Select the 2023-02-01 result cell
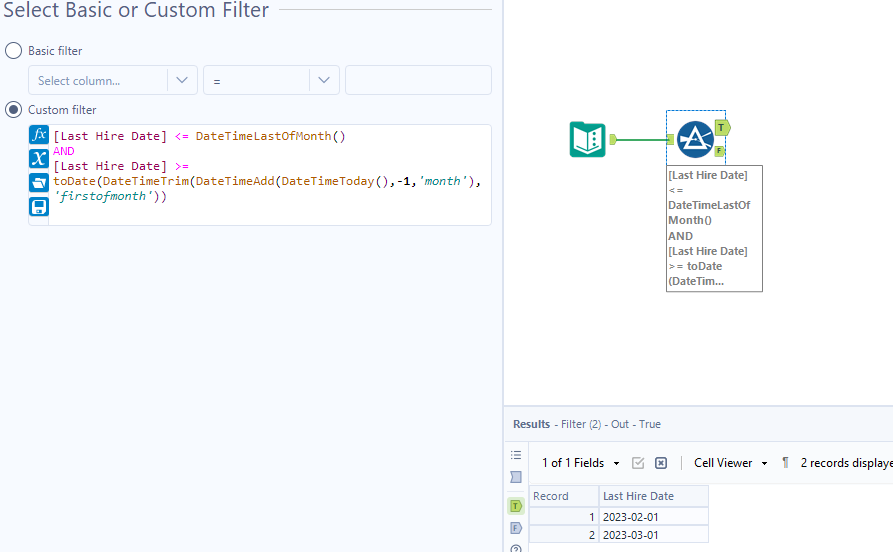Image resolution: width=893 pixels, height=552 pixels. (x=653, y=517)
